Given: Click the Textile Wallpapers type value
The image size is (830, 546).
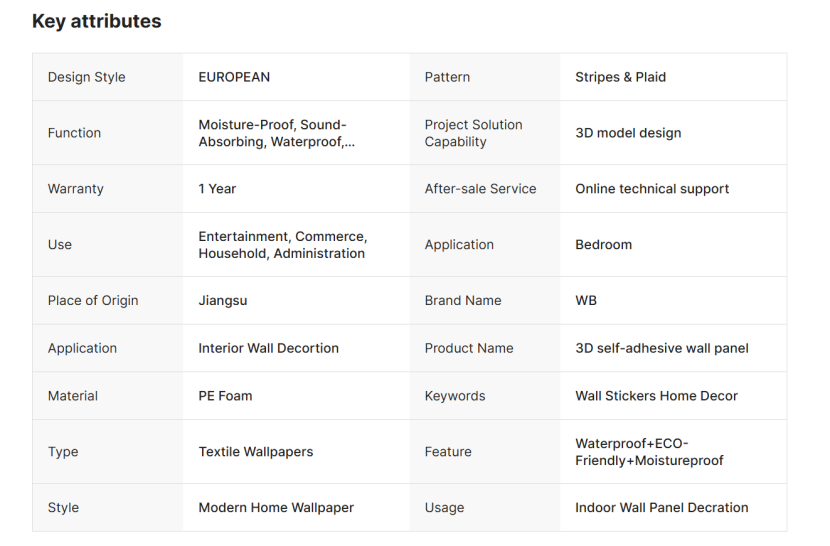Looking at the screenshot, I should pyautogui.click(x=255, y=452).
